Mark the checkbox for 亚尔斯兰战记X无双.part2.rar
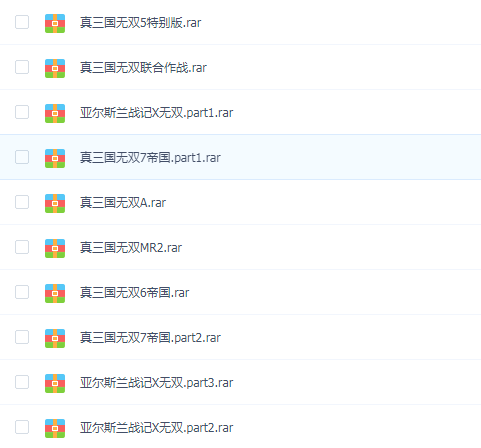481x448 pixels. (x=22, y=427)
